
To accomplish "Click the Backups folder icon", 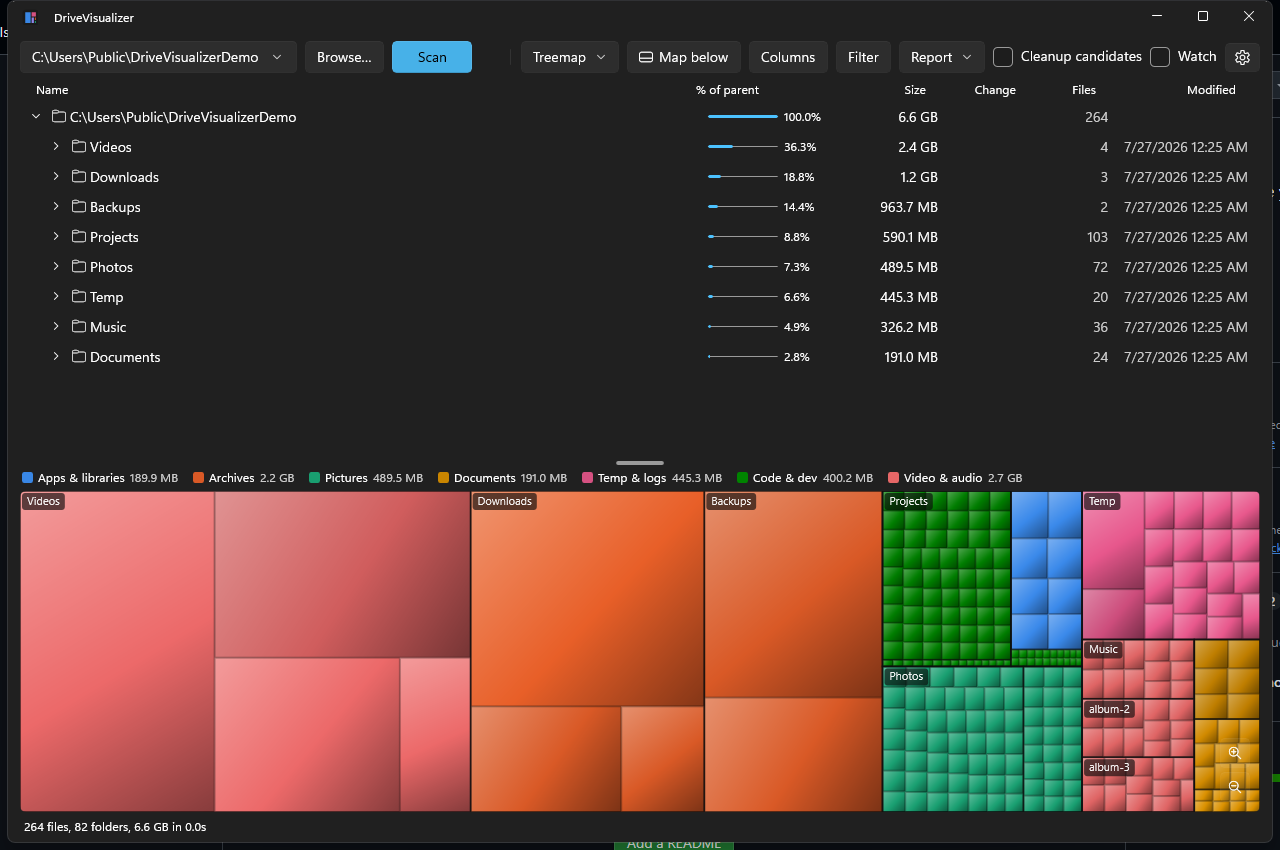I will 79,207.
